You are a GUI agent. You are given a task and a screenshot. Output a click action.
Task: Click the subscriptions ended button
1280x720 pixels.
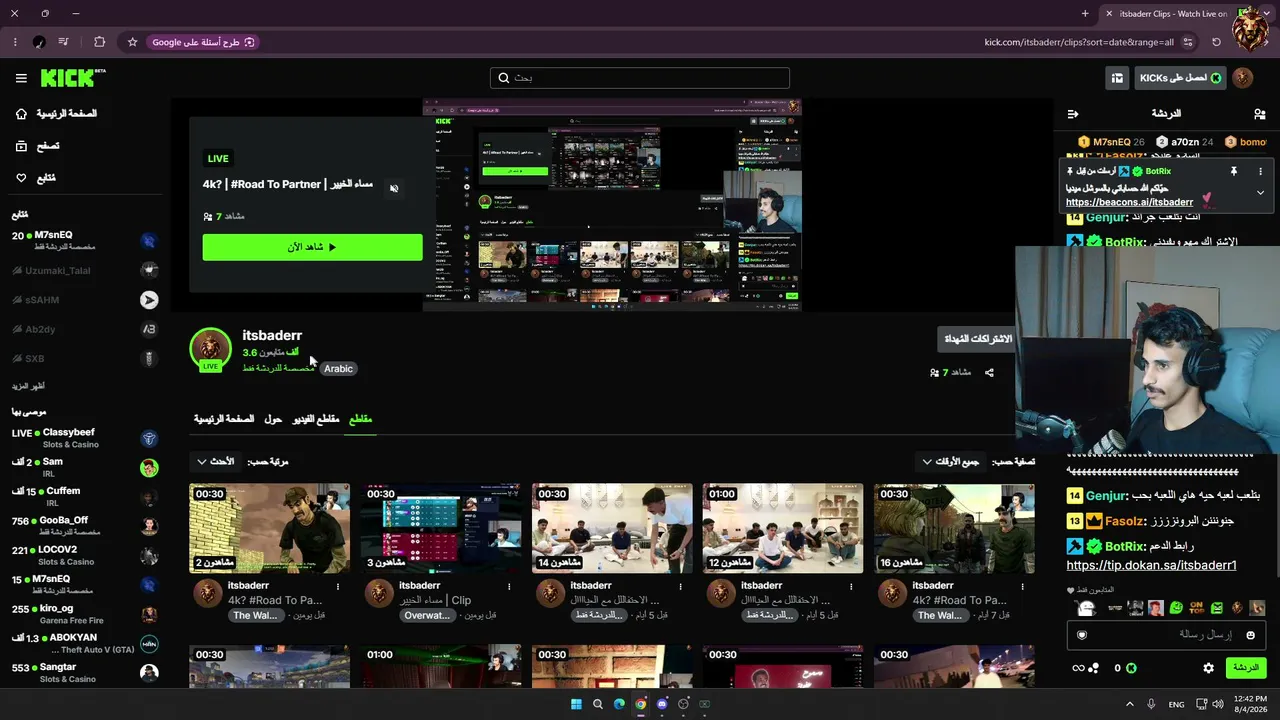978,339
